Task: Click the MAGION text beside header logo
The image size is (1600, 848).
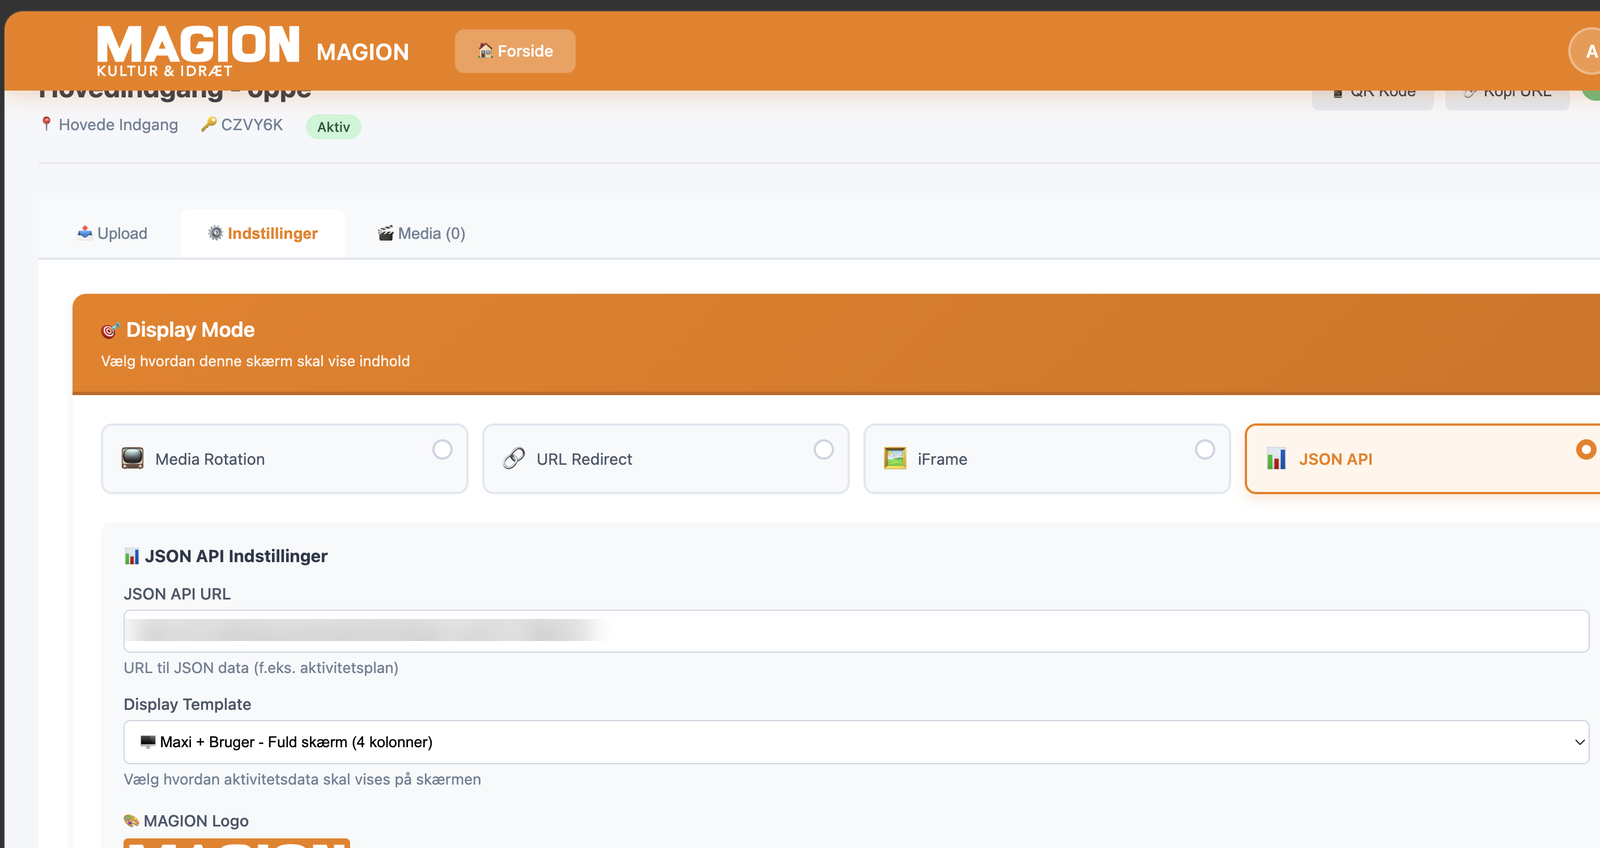Action: pyautogui.click(x=362, y=52)
